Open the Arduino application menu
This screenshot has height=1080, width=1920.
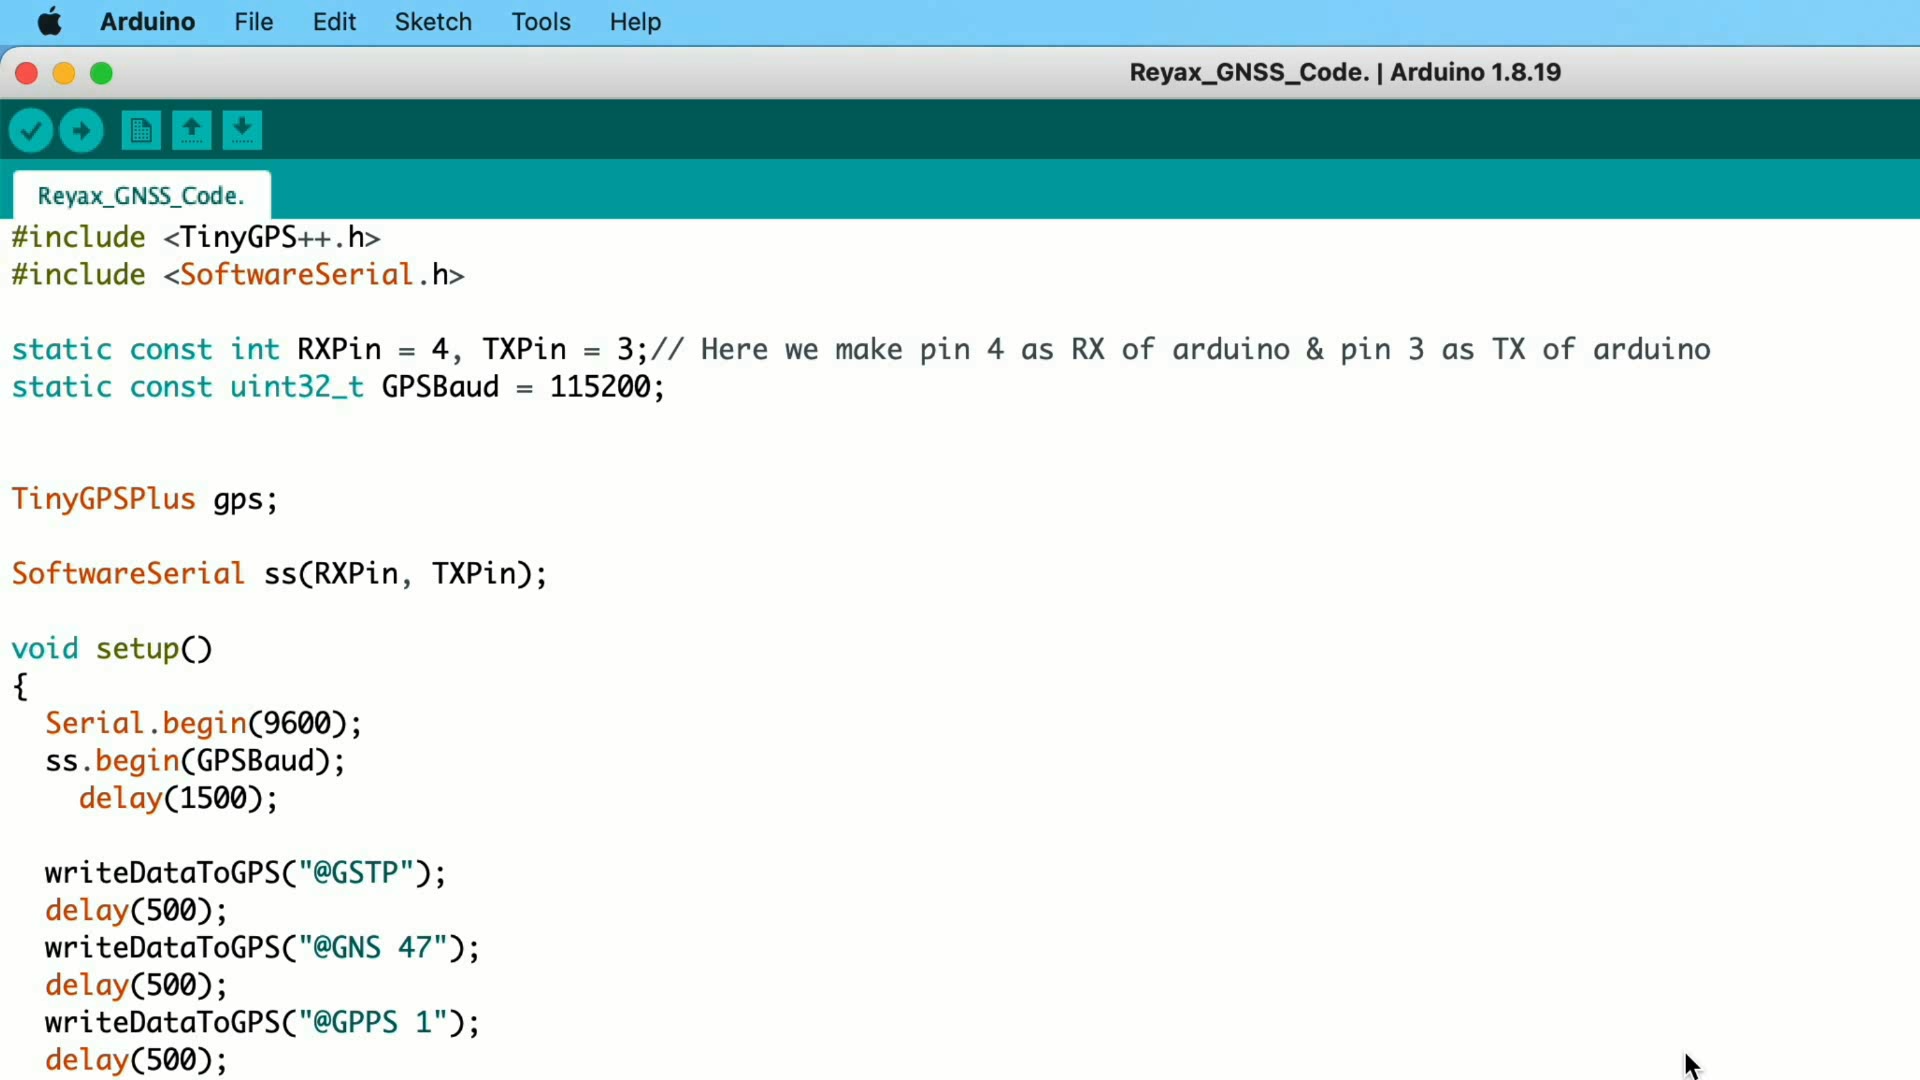coord(147,22)
